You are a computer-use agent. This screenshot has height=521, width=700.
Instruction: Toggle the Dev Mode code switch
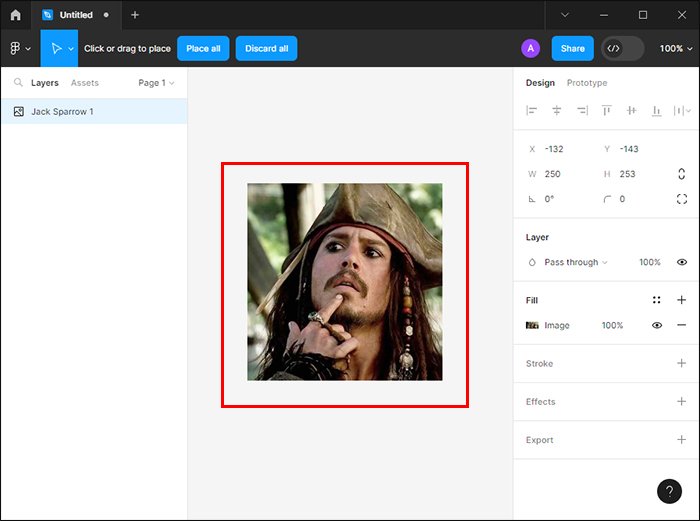(622, 48)
